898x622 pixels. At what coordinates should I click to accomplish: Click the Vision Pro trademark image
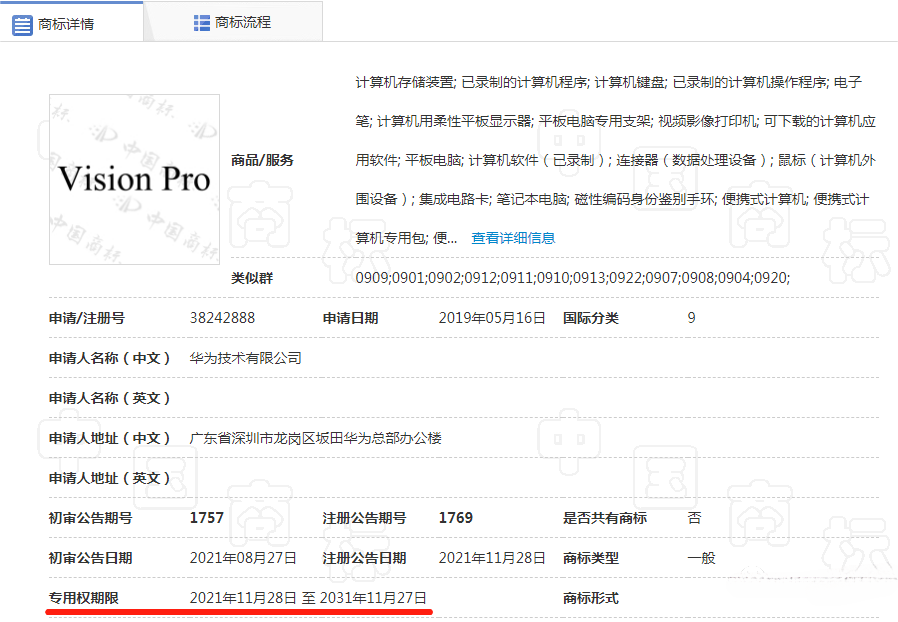pos(135,179)
